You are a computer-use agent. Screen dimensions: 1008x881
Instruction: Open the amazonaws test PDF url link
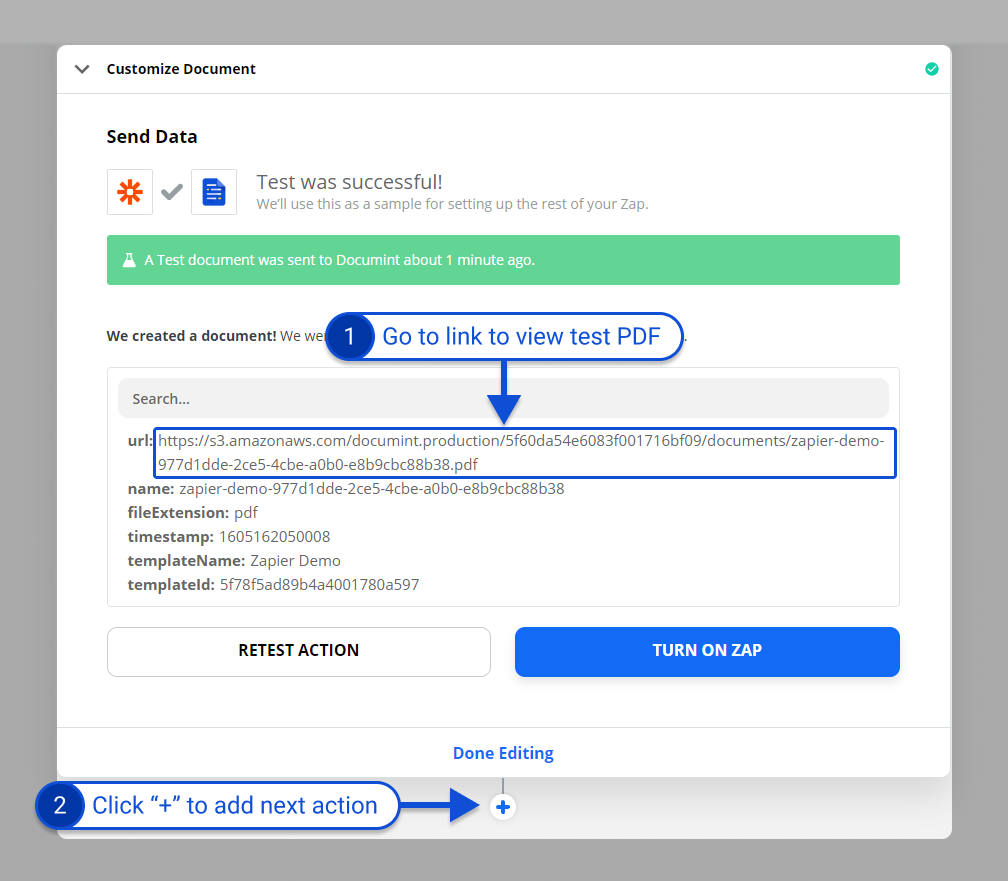(521, 453)
